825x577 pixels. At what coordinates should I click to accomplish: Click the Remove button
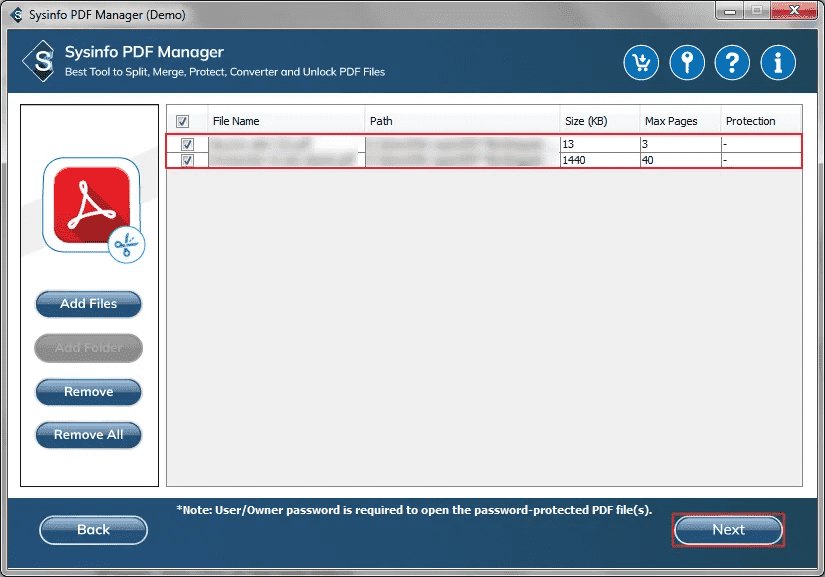tap(88, 392)
